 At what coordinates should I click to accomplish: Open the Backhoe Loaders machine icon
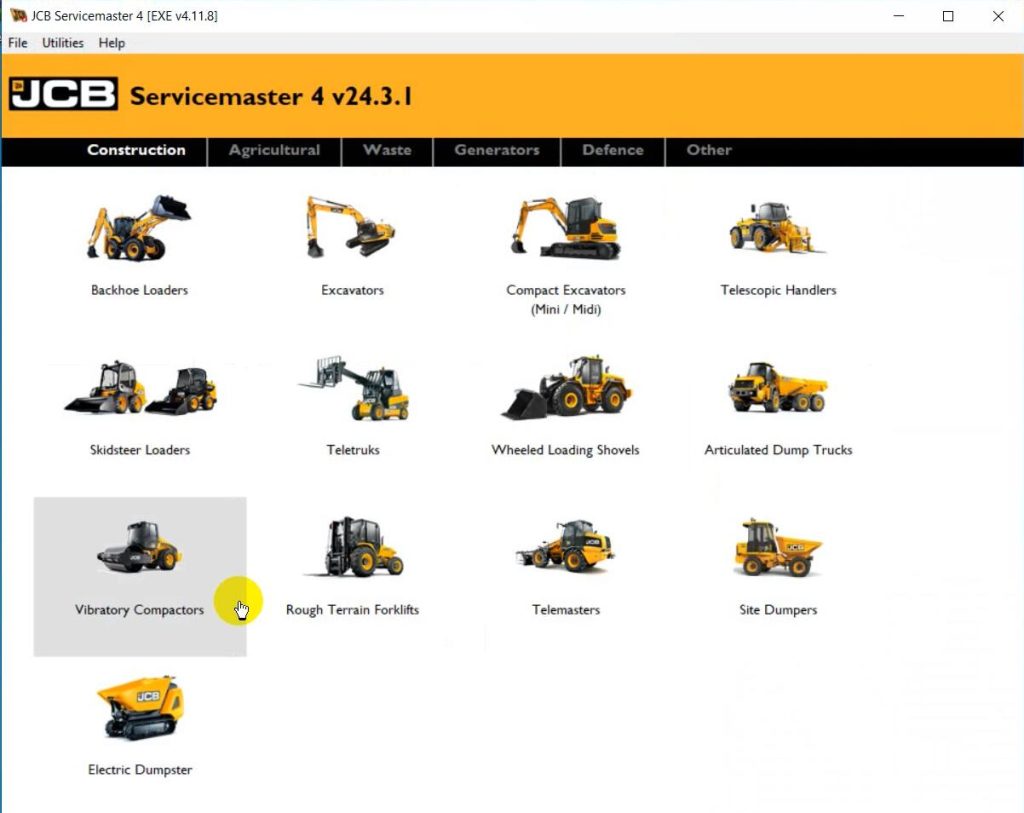click(x=139, y=229)
